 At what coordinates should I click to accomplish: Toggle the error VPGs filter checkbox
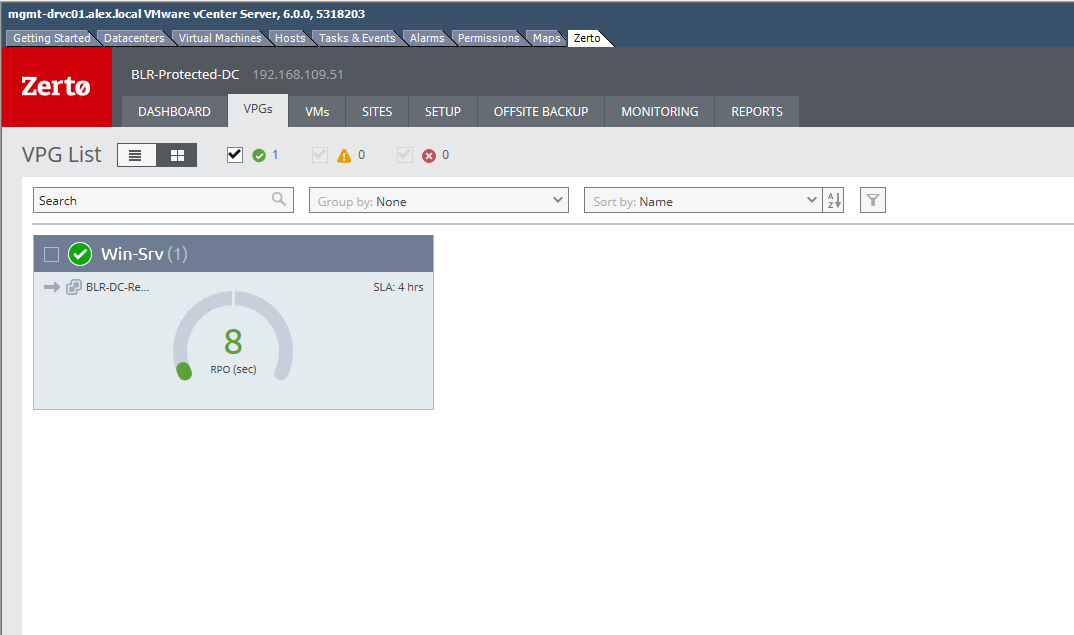click(x=405, y=155)
